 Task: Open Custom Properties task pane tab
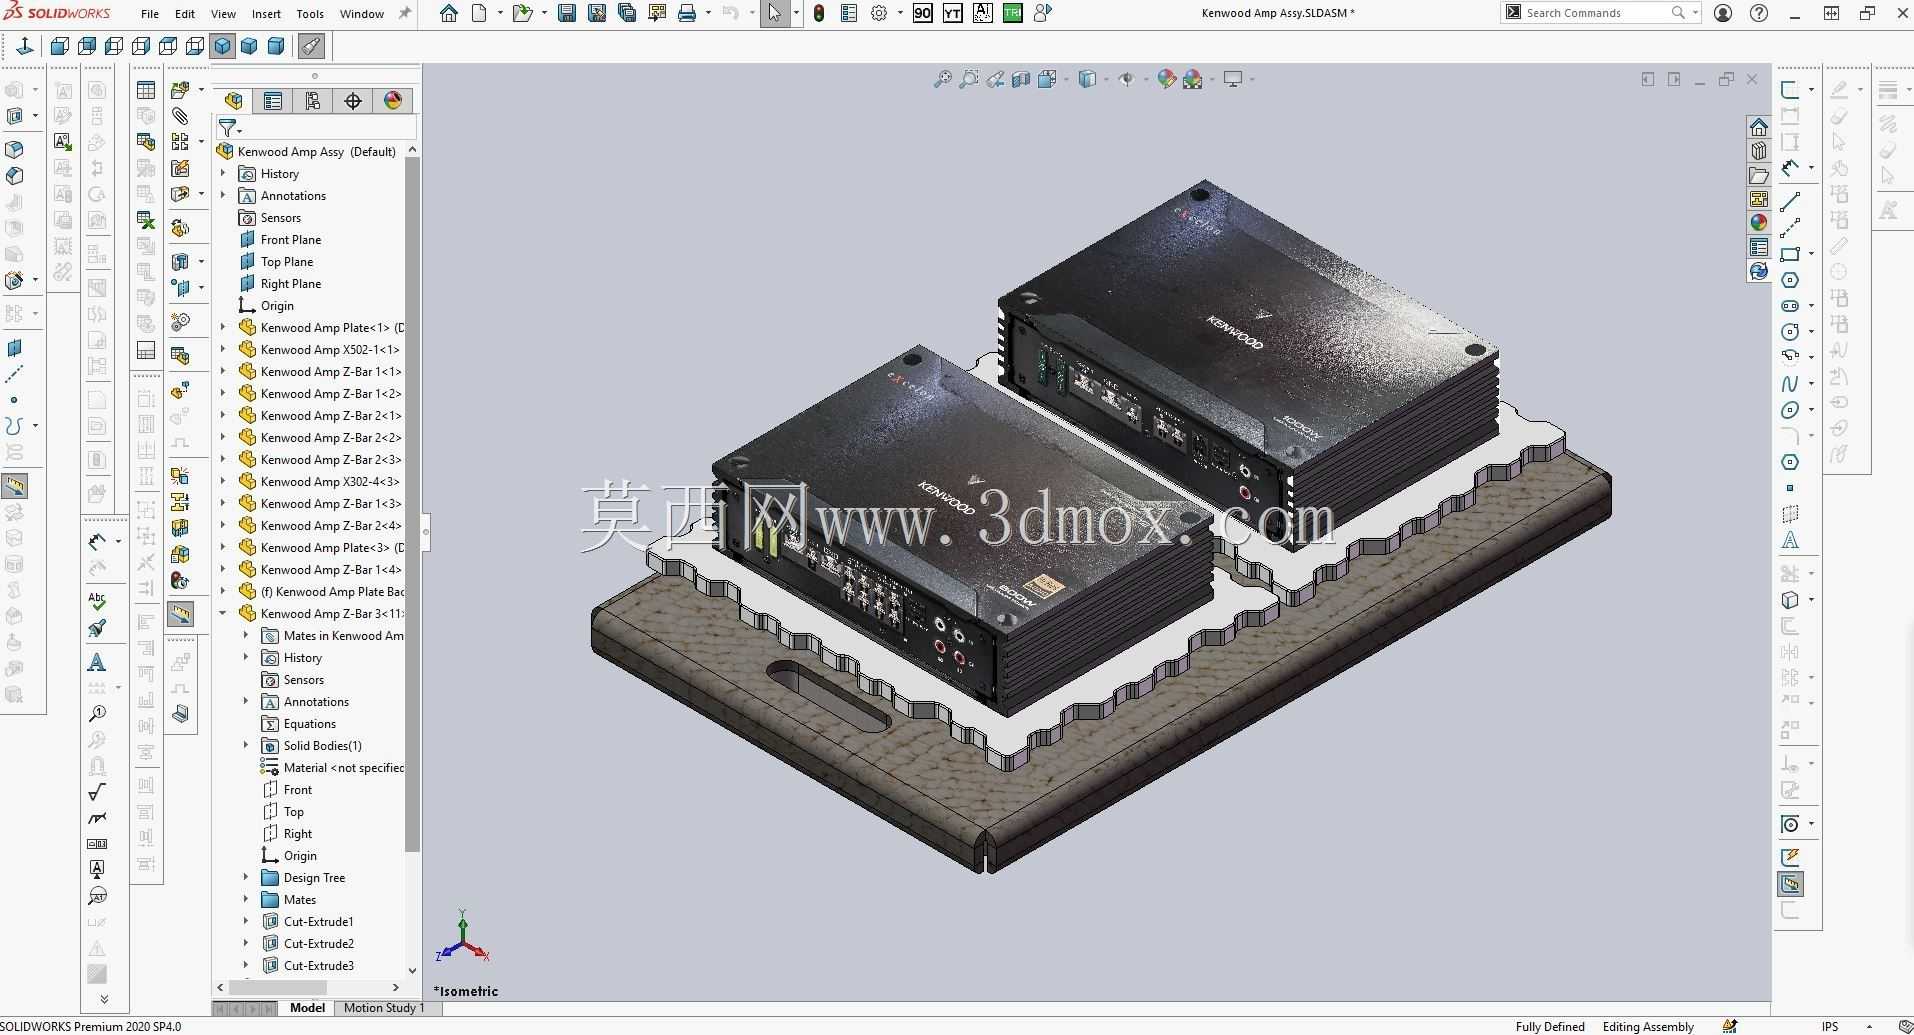1759,247
